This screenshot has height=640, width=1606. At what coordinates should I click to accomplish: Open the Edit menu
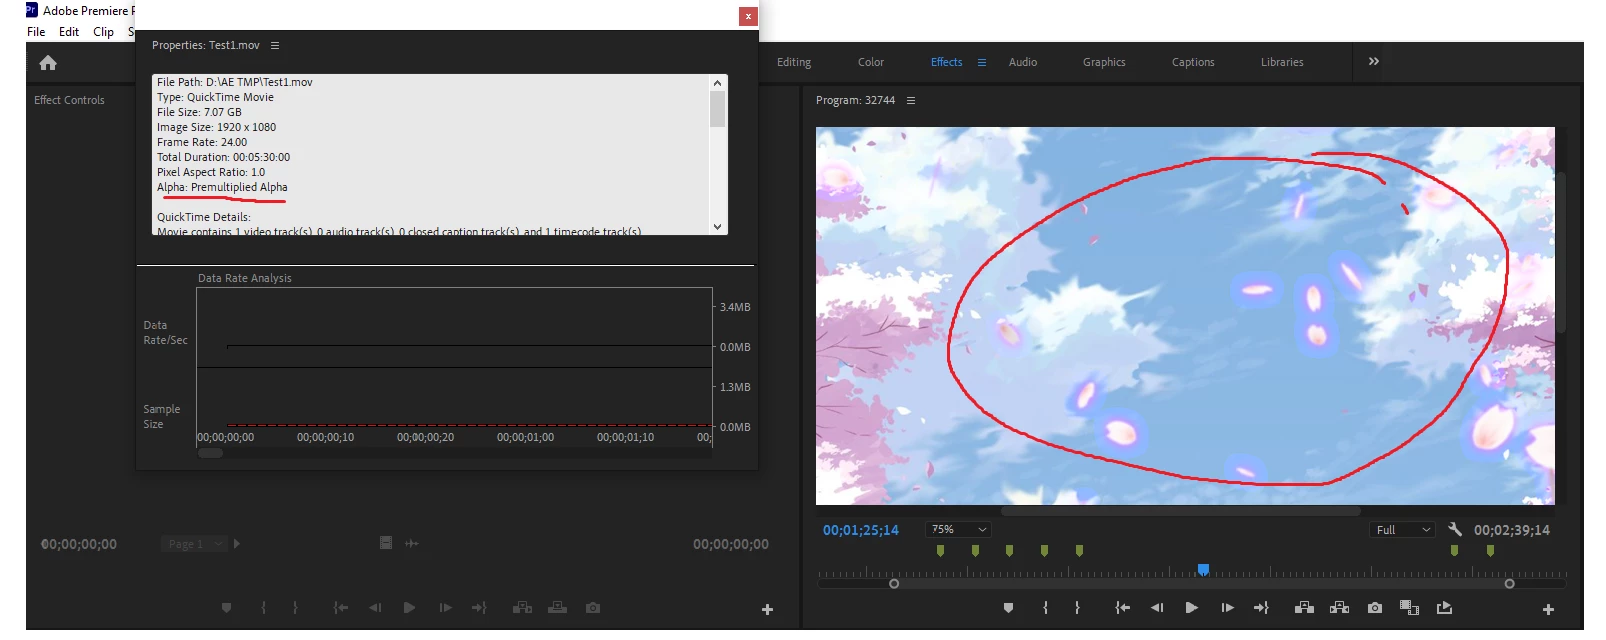[69, 32]
